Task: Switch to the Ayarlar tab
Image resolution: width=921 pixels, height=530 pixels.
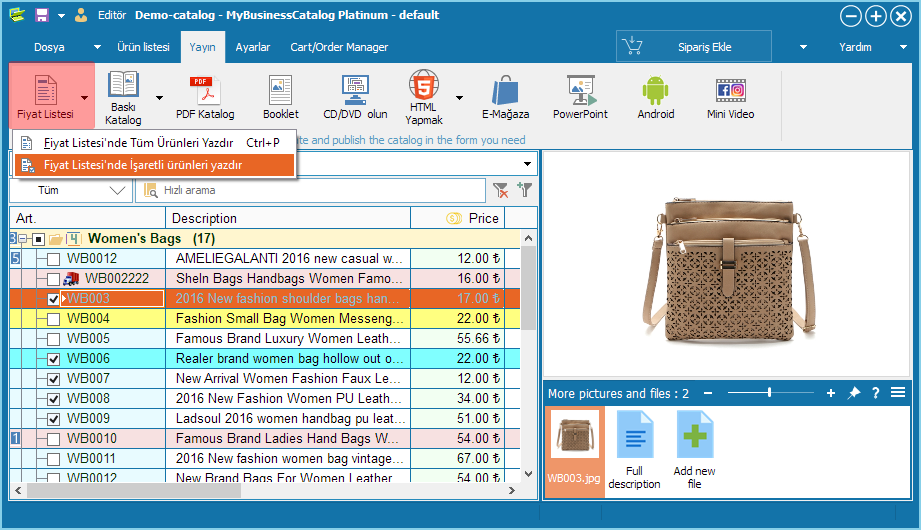Action: (253, 47)
